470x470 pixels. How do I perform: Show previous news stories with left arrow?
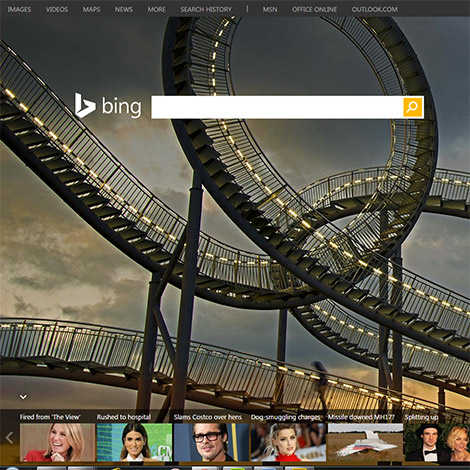pos(9,438)
